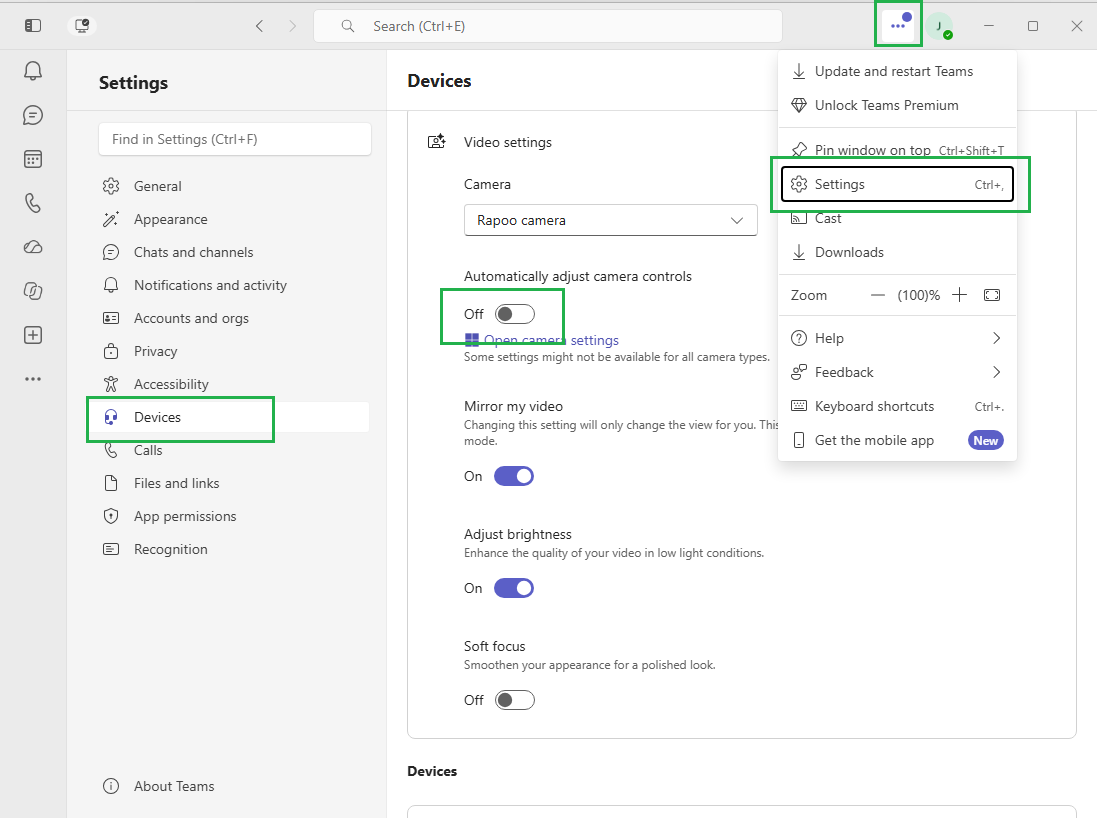This screenshot has height=818, width=1100.
Task: Toggle Automatically adjust camera controls switch
Action: 515,314
